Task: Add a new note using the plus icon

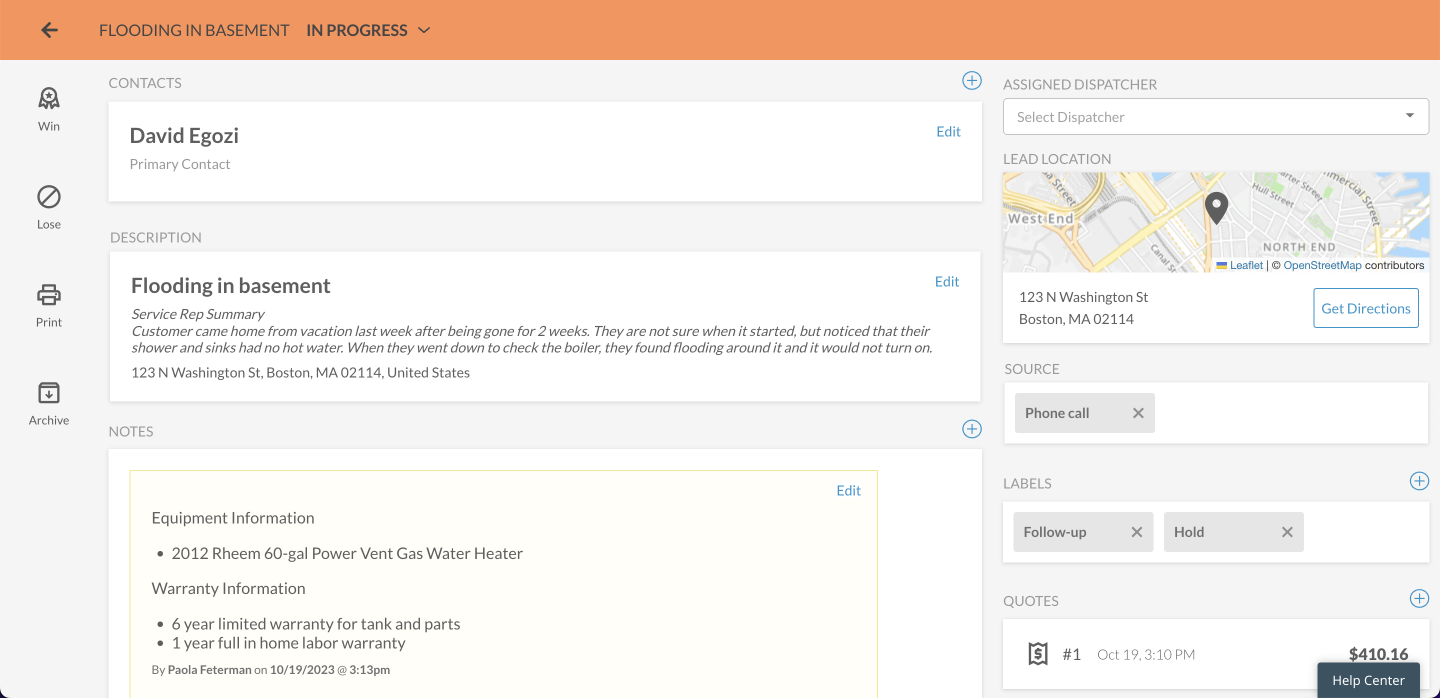Action: 971,429
